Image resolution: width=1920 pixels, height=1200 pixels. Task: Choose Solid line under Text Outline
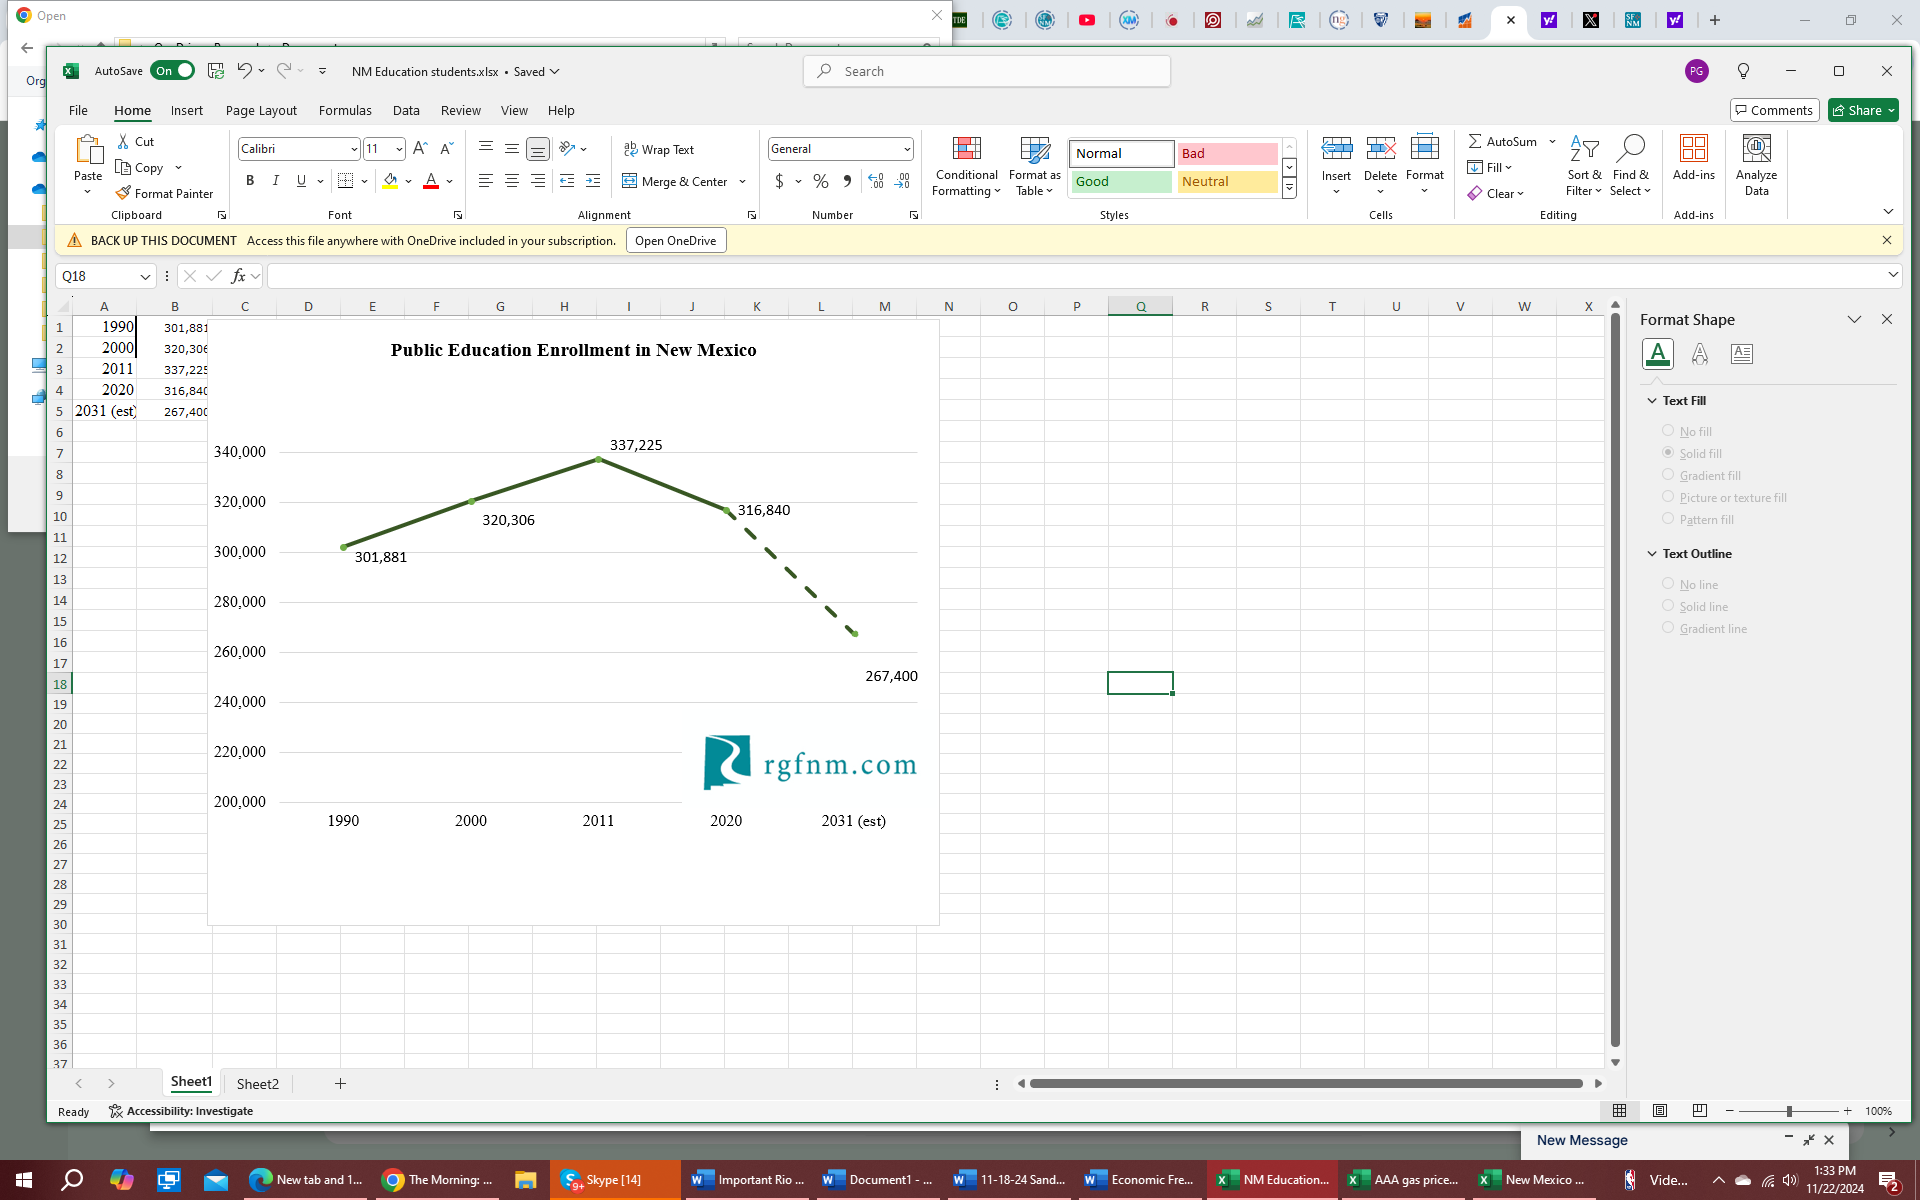tap(1668, 606)
